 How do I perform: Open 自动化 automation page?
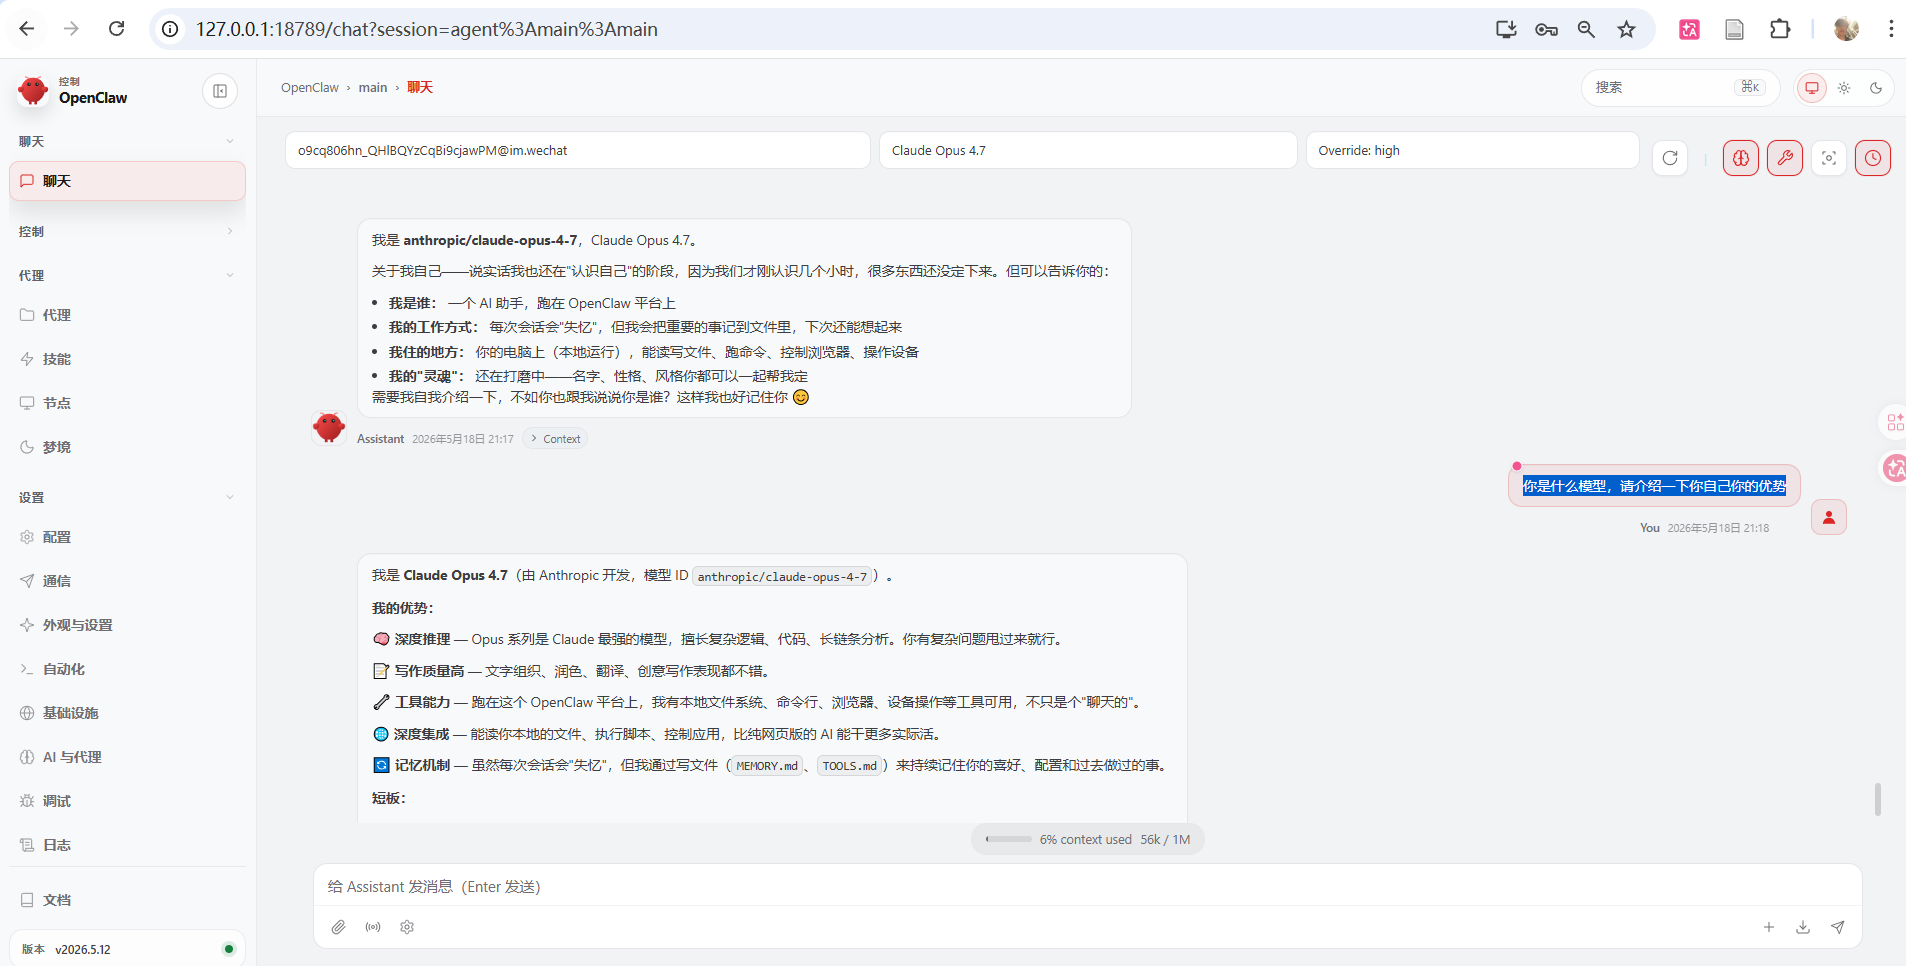[127, 669]
